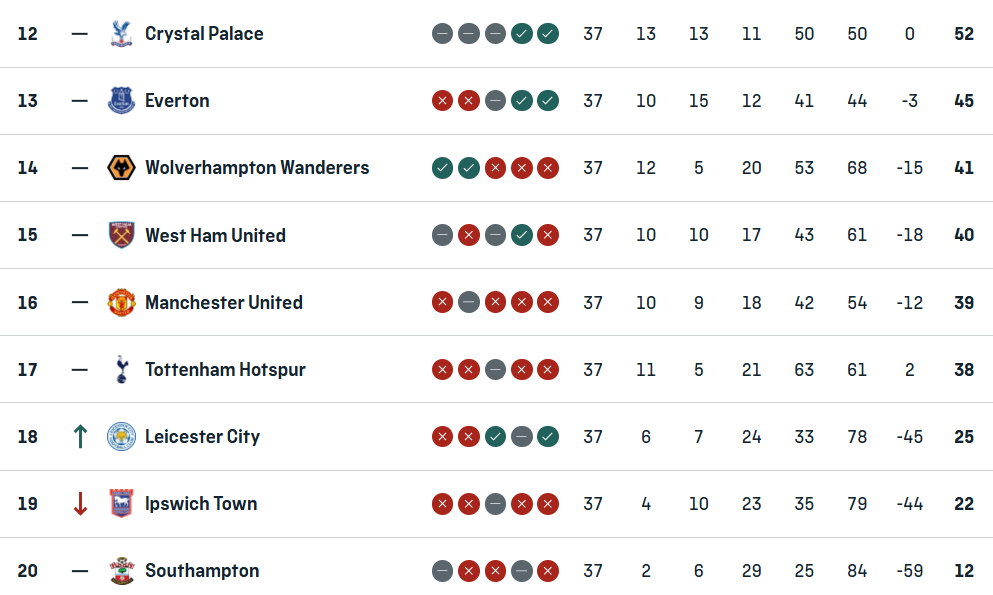
Task: Click the Tottenham Hotspur cockerel crest
Action: click(121, 369)
